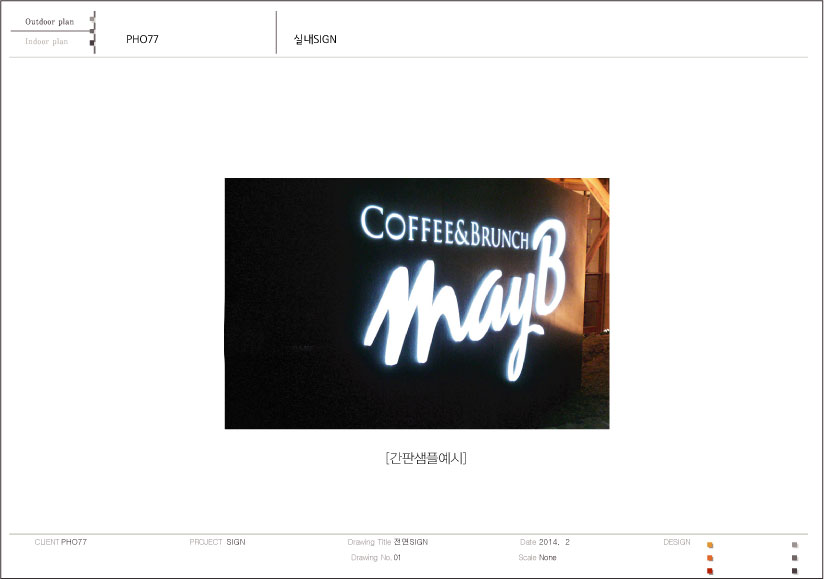The image size is (824, 579).
Task: Pick the light orange color swatch
Action: tap(710, 545)
